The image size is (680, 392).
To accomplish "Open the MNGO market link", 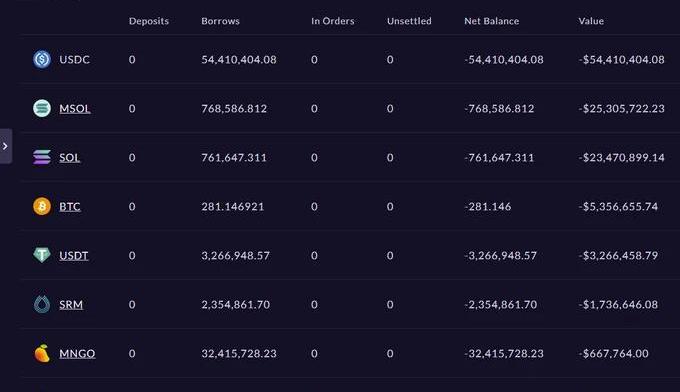I will click(77, 353).
